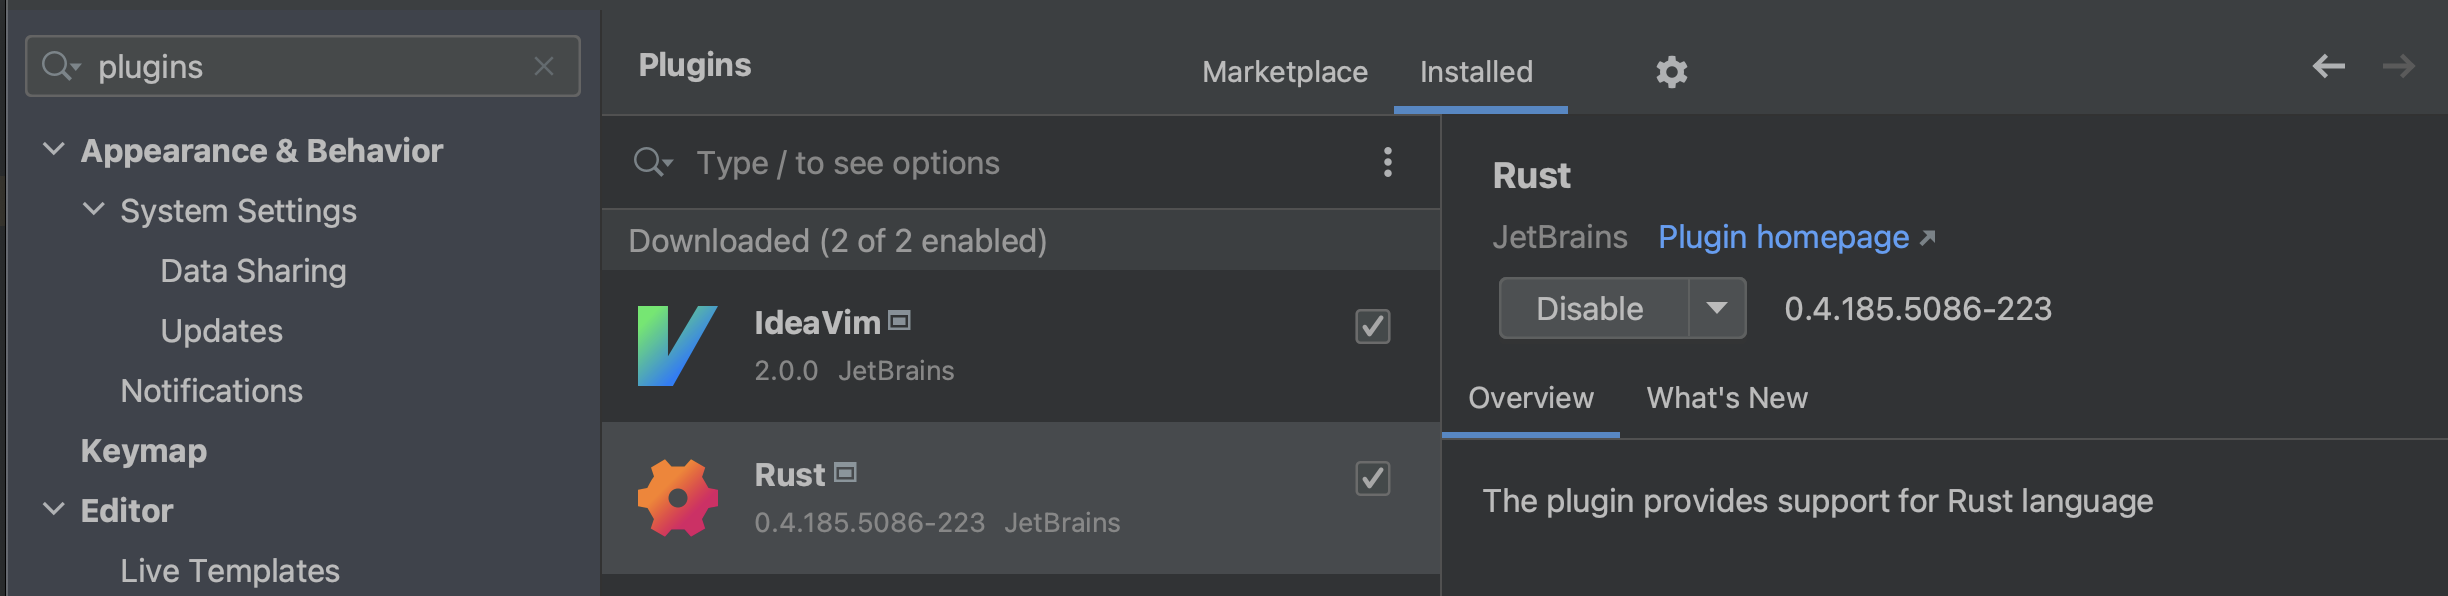Image resolution: width=2448 pixels, height=596 pixels.
Task: Uncheck the IdeaVim enabled checkbox
Action: coord(1373,326)
